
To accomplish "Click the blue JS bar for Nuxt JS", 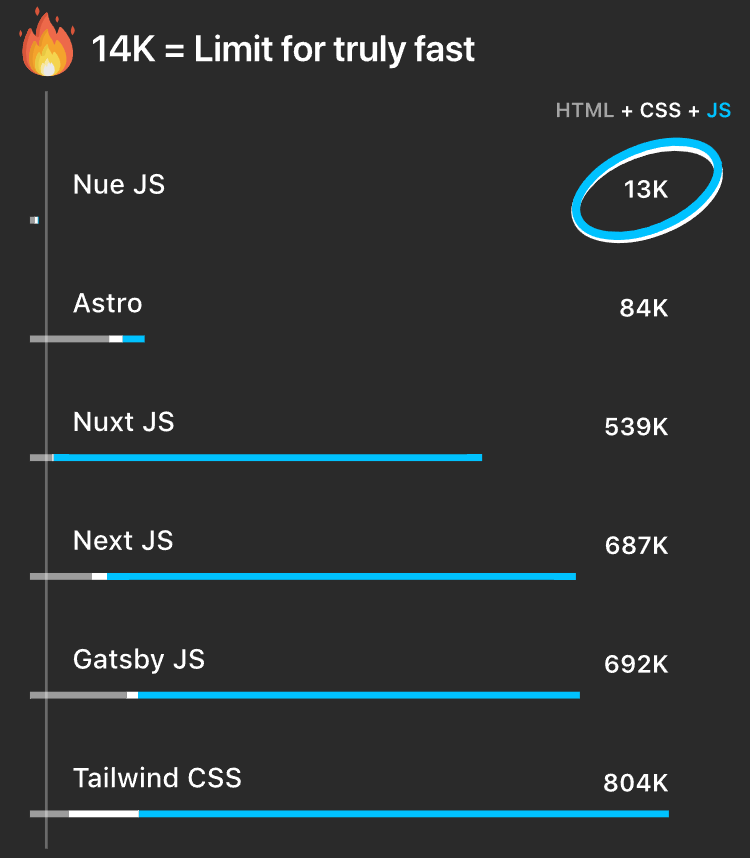I will [x=267, y=457].
